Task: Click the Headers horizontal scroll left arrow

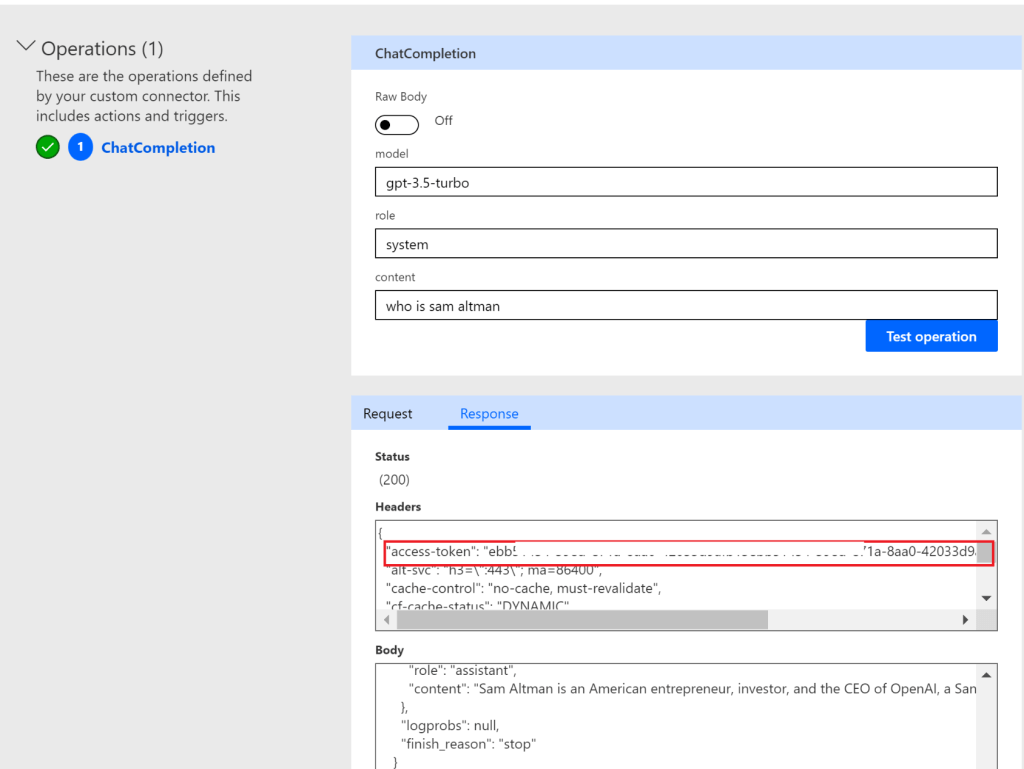Action: [387, 620]
